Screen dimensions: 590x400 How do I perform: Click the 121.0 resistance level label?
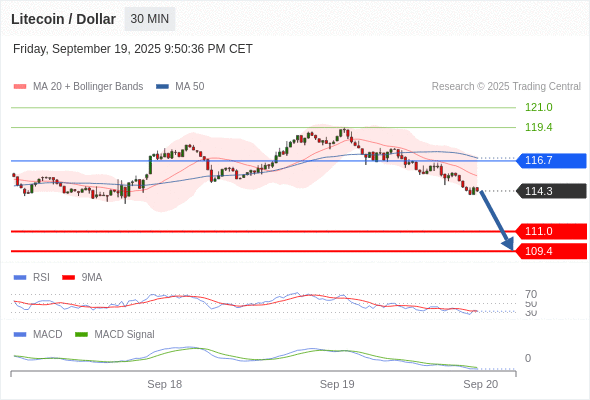[539, 108]
